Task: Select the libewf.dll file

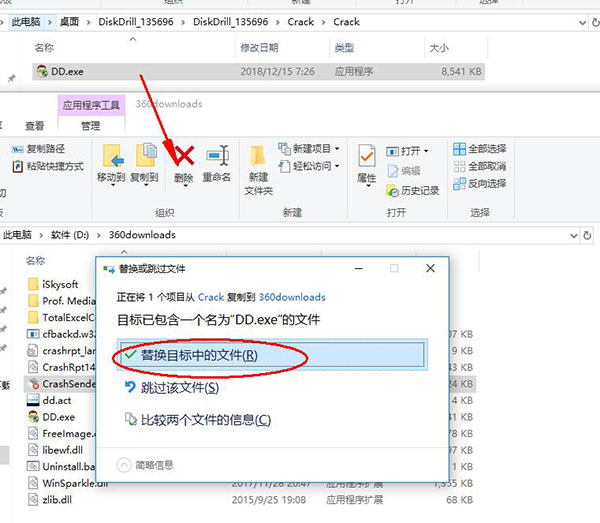Action: coord(55,450)
